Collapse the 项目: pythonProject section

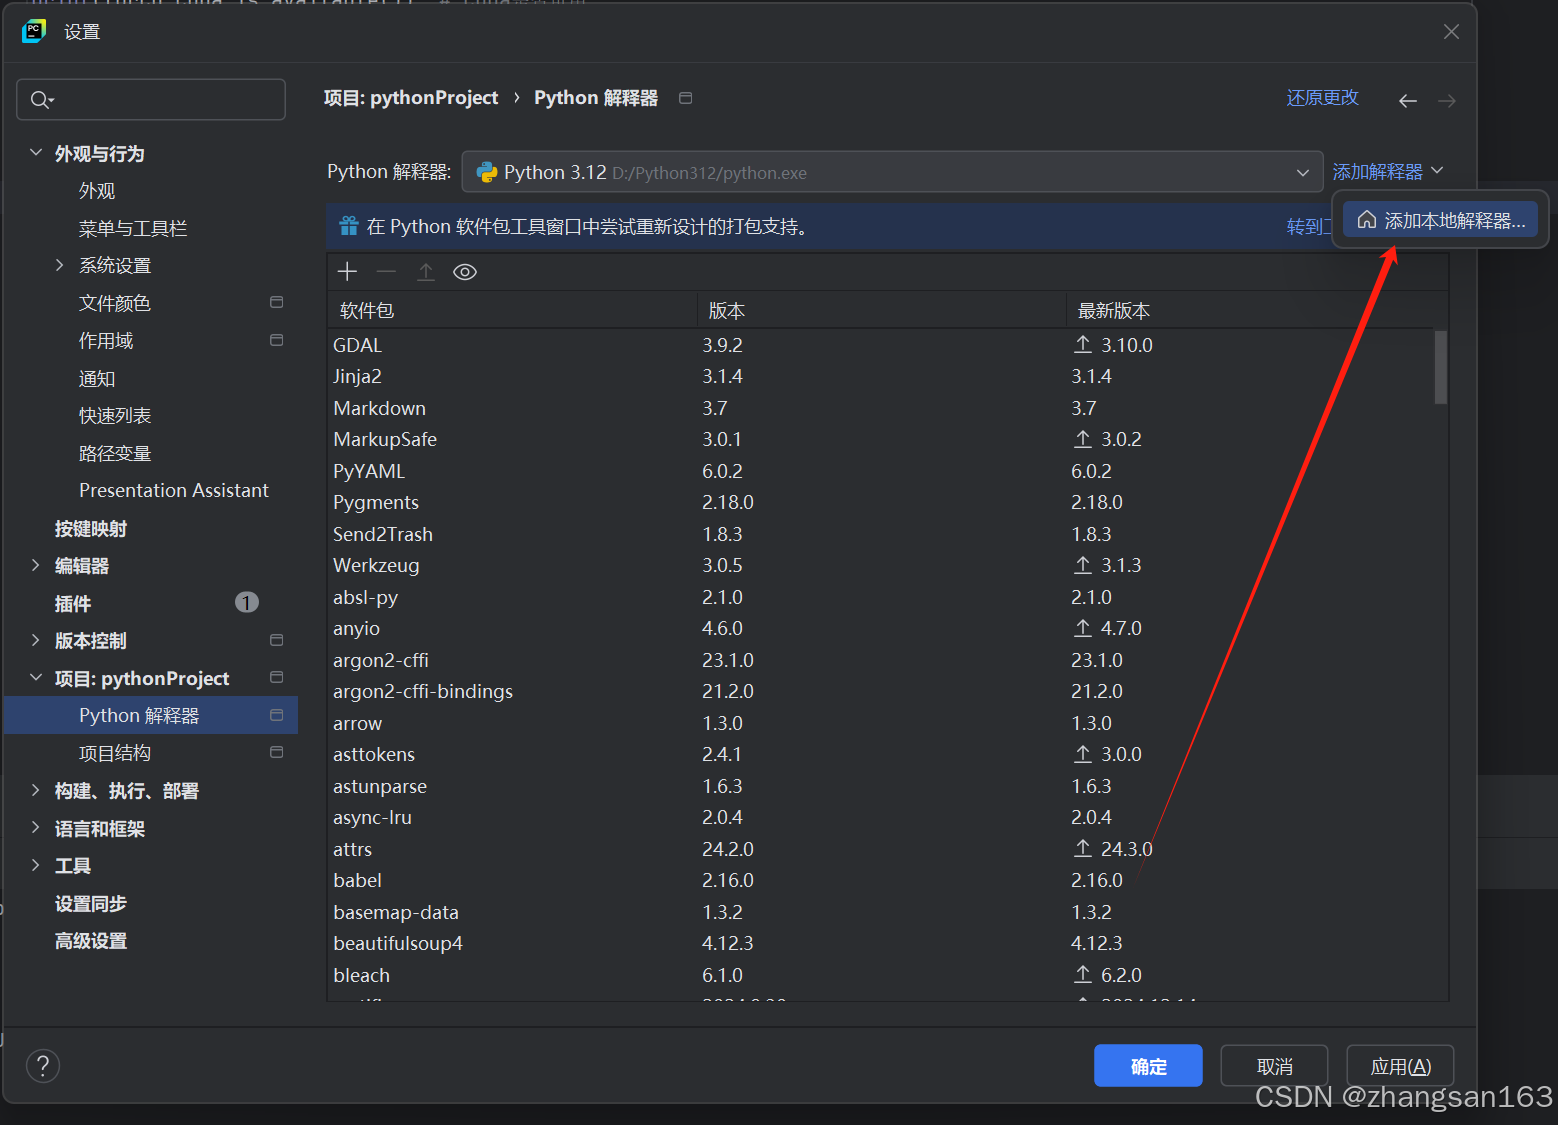pyautogui.click(x=36, y=677)
